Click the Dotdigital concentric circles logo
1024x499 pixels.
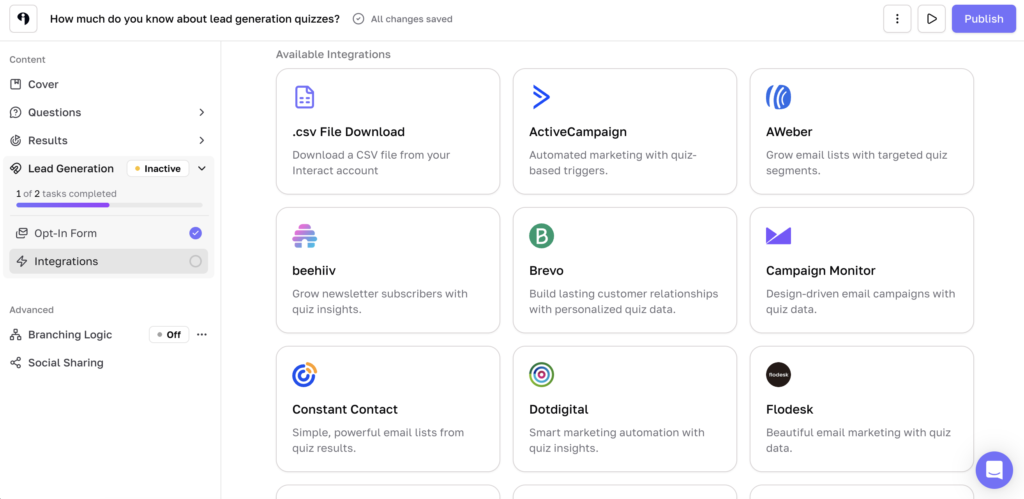click(541, 375)
